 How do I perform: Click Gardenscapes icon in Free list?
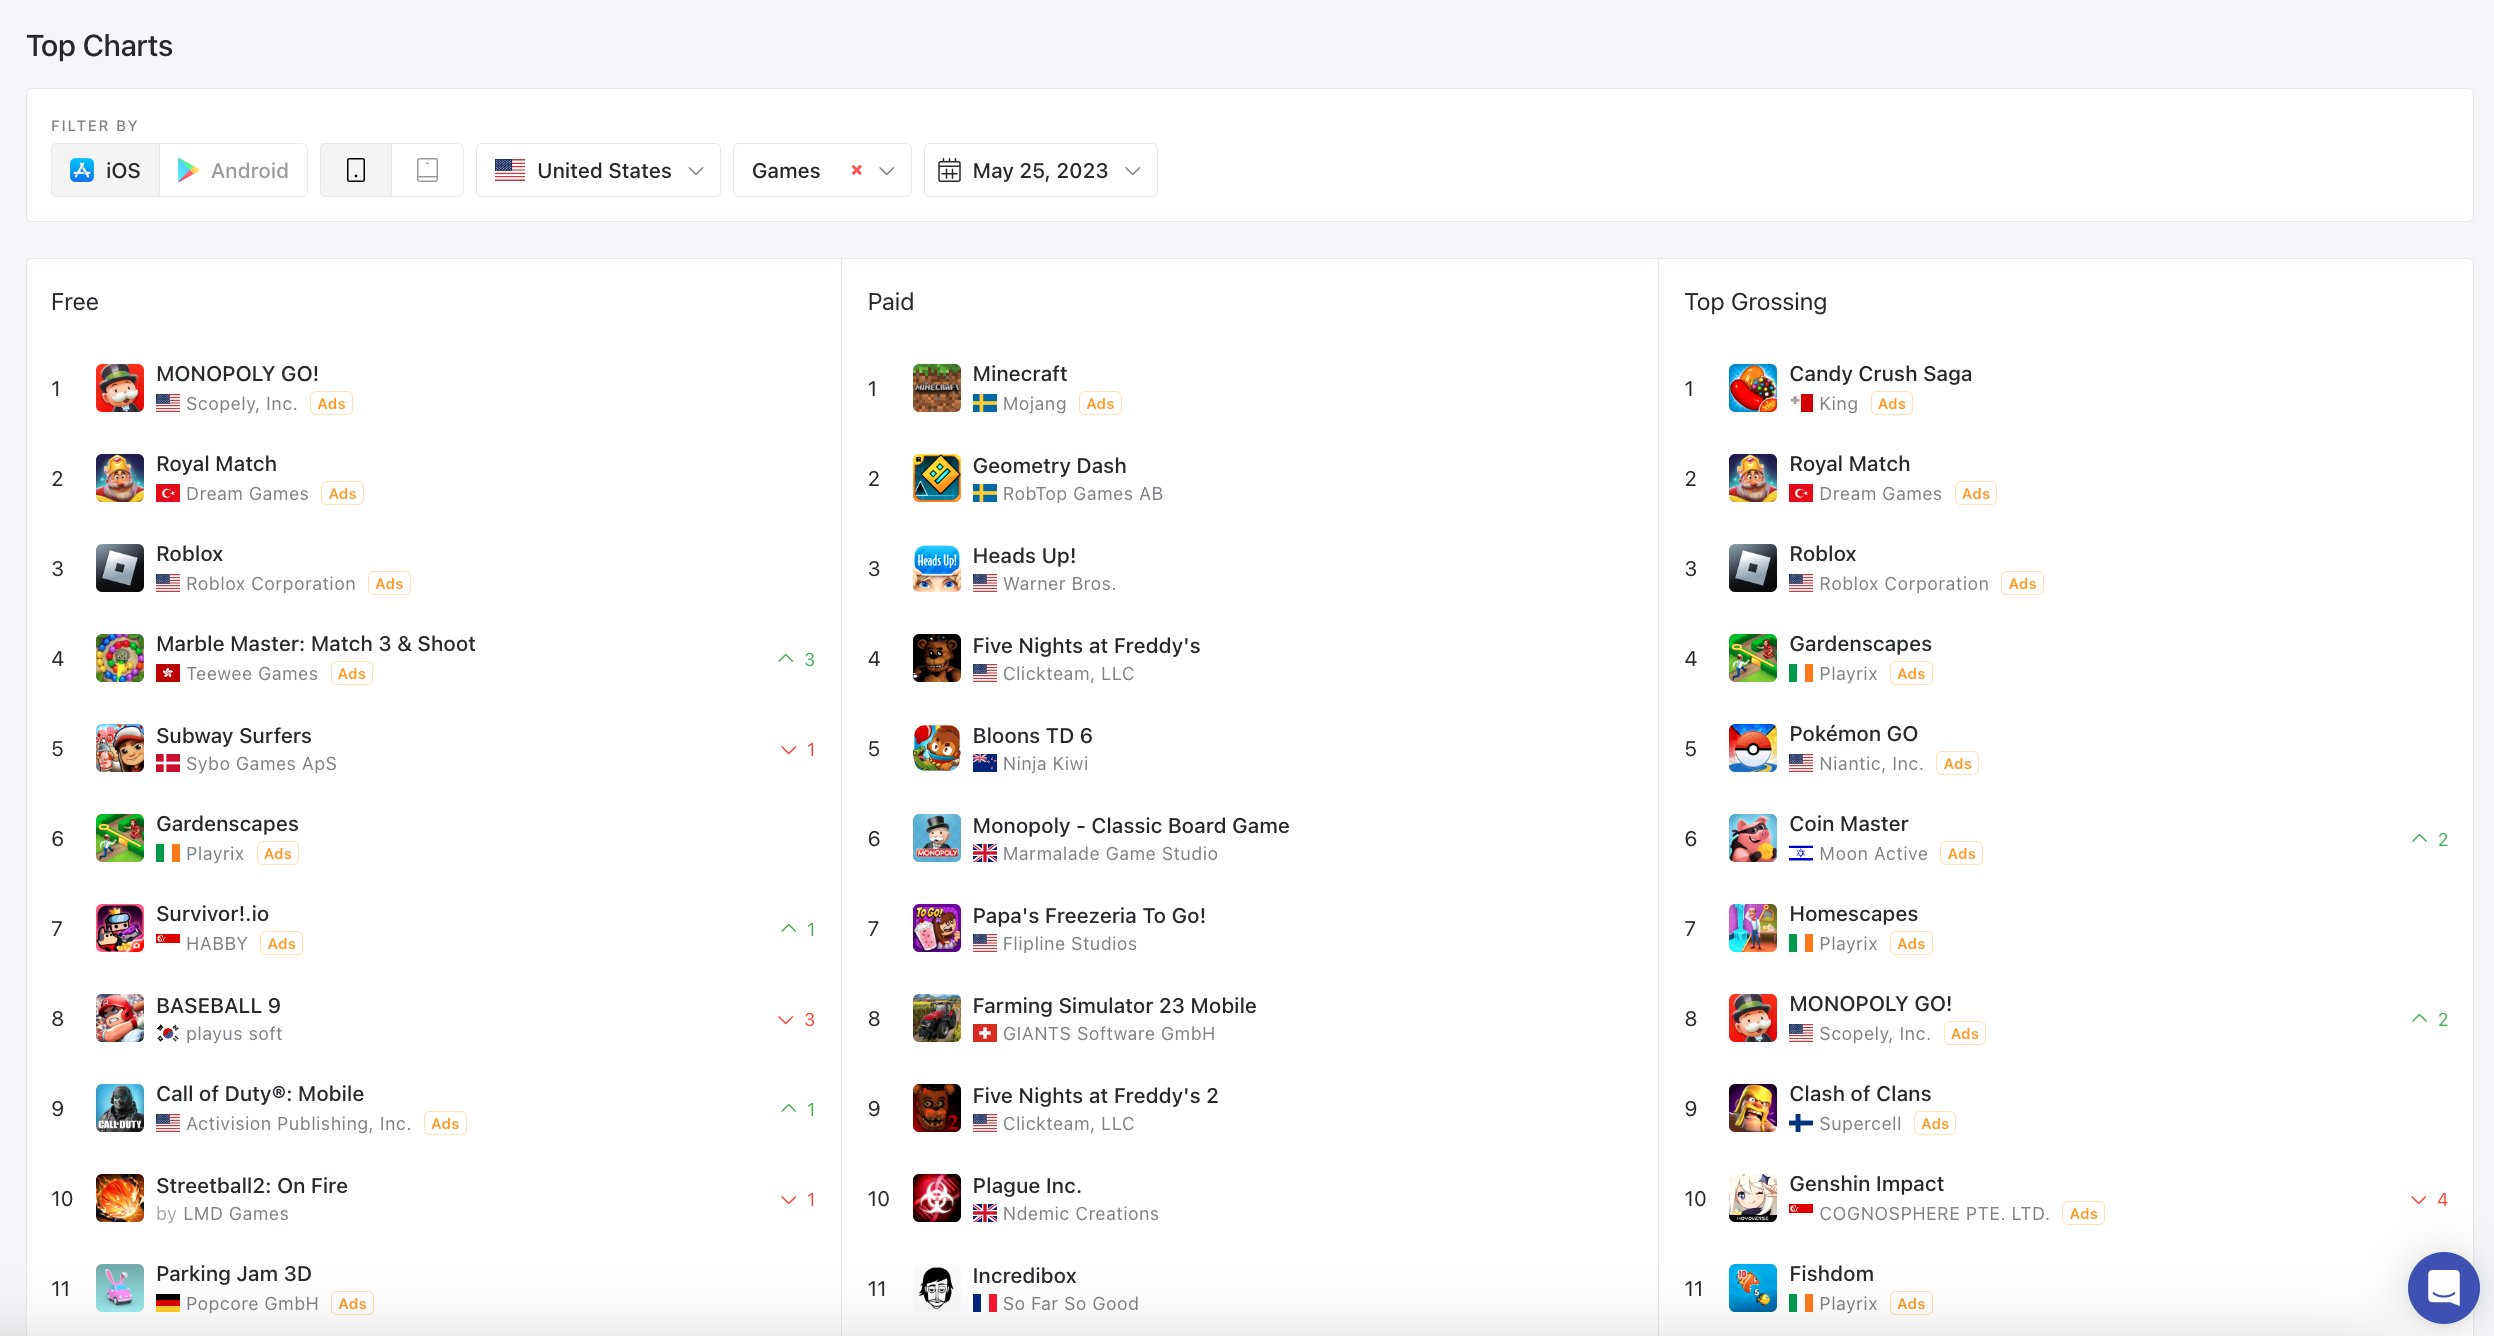pyautogui.click(x=120, y=838)
